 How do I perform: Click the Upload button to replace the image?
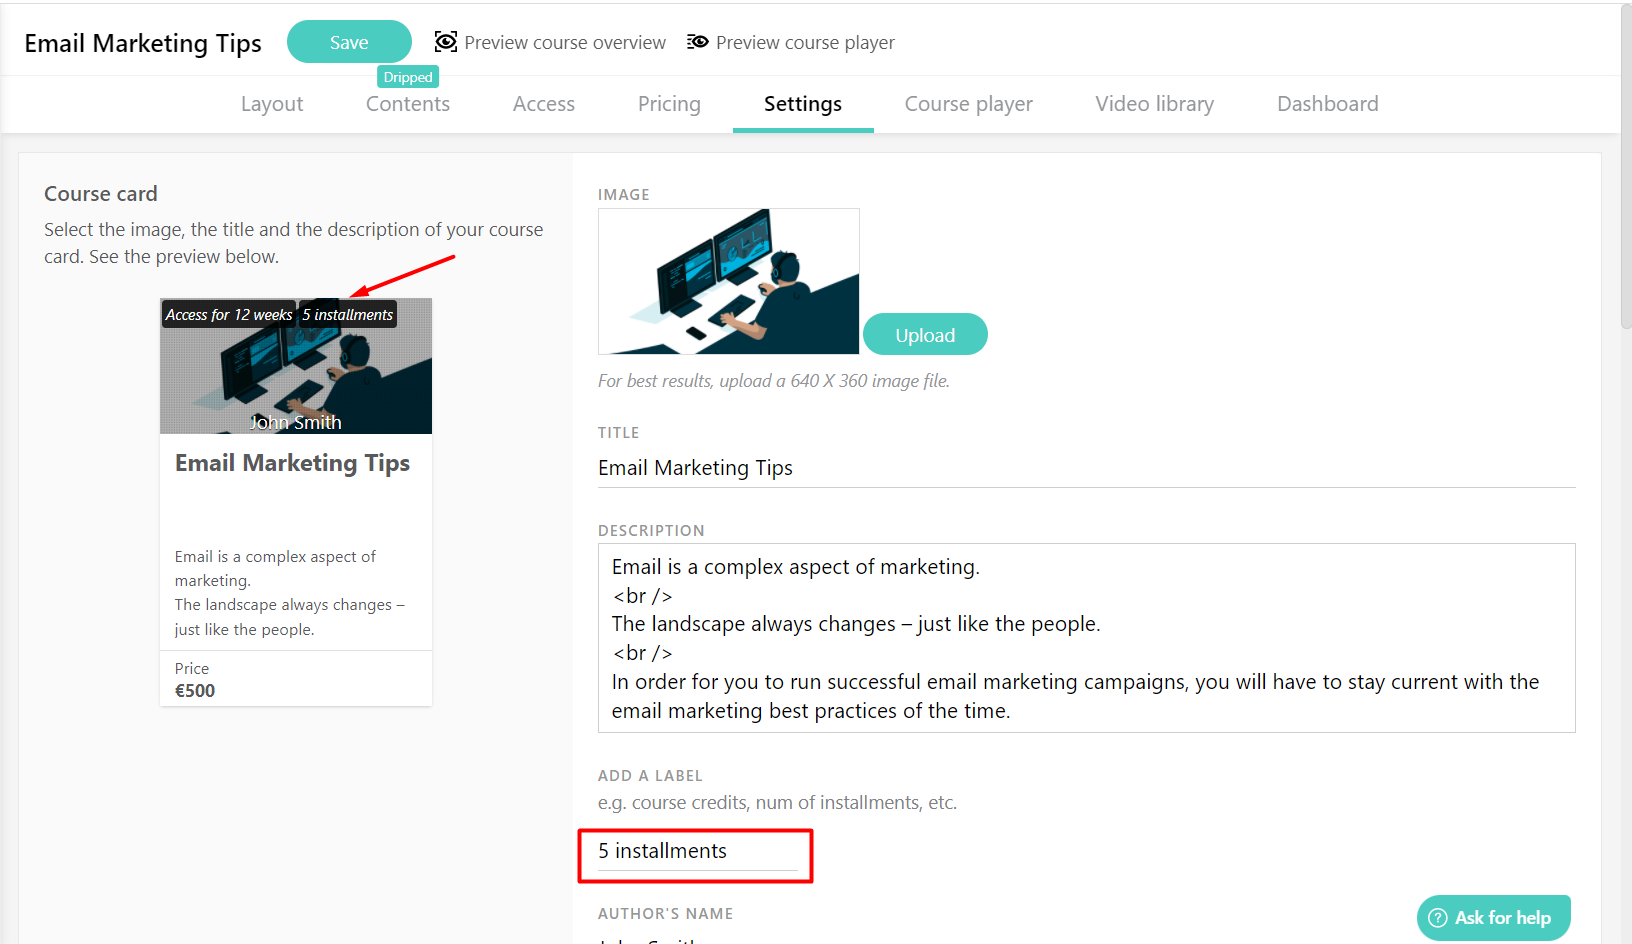tap(924, 334)
